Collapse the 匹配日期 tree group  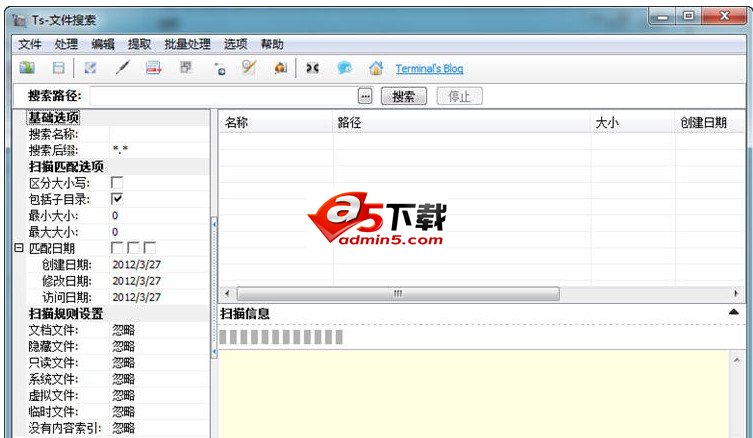pos(19,248)
